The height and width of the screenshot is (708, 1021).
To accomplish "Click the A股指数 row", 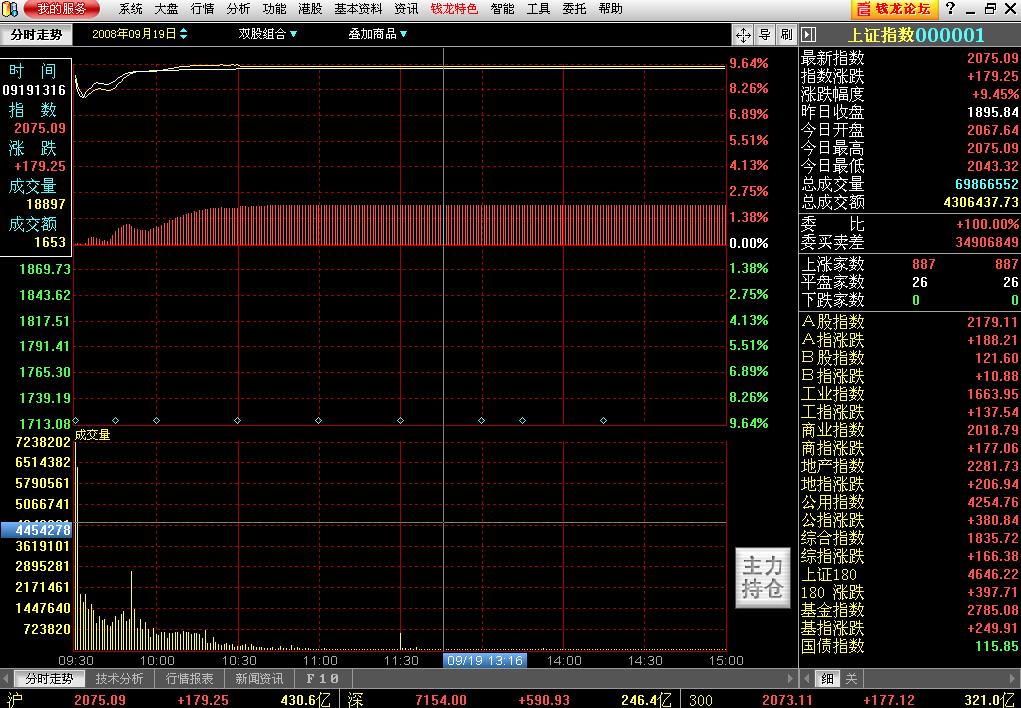I will pyautogui.click(x=910, y=322).
